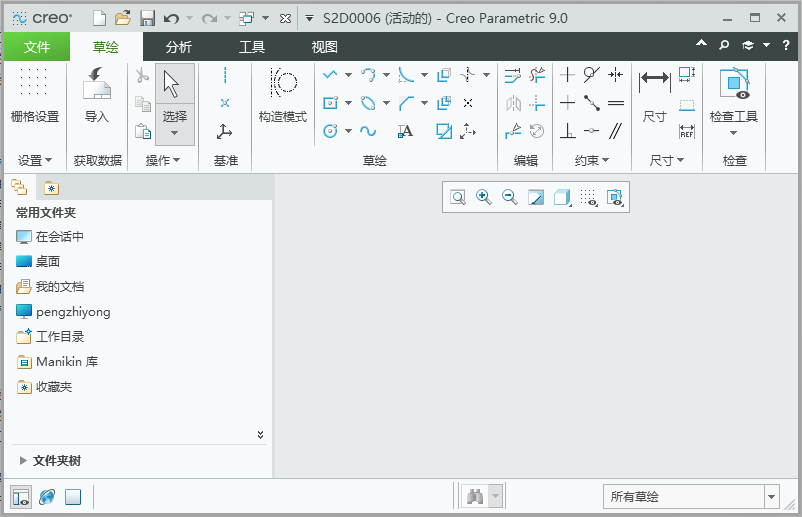The image size is (802, 517).
Task: Select the sketch Point tool
Action: click(467, 103)
